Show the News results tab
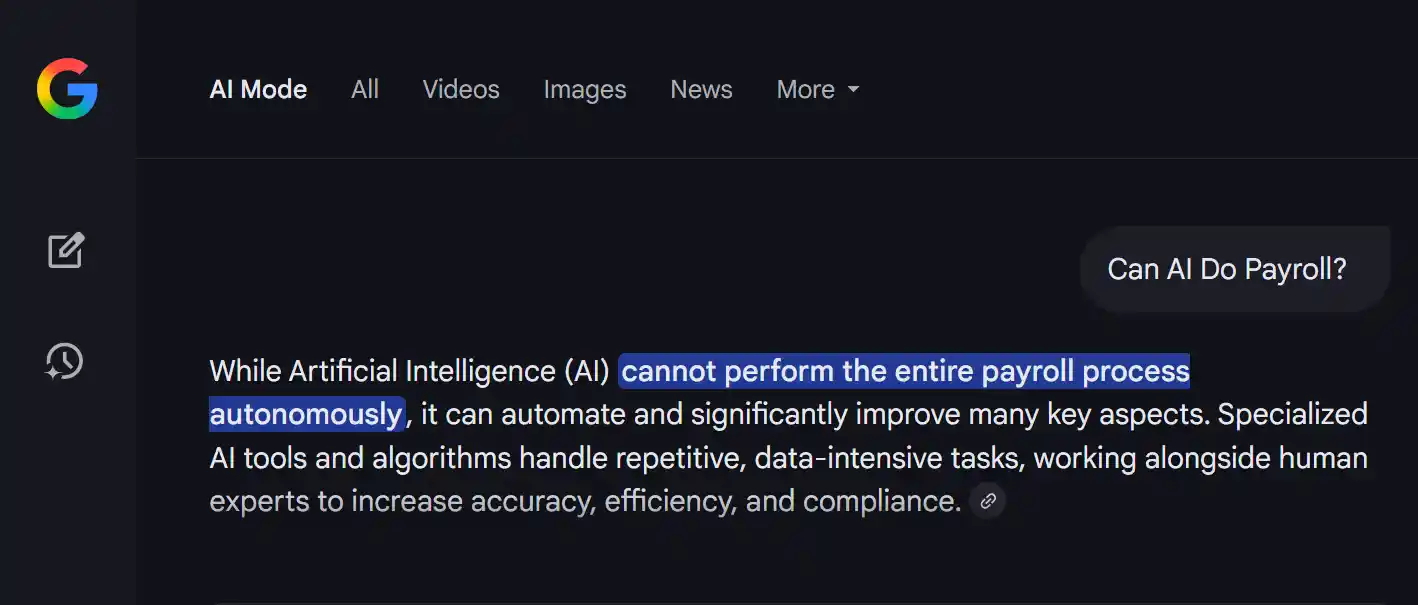Image resolution: width=1418 pixels, height=605 pixels. coord(701,90)
